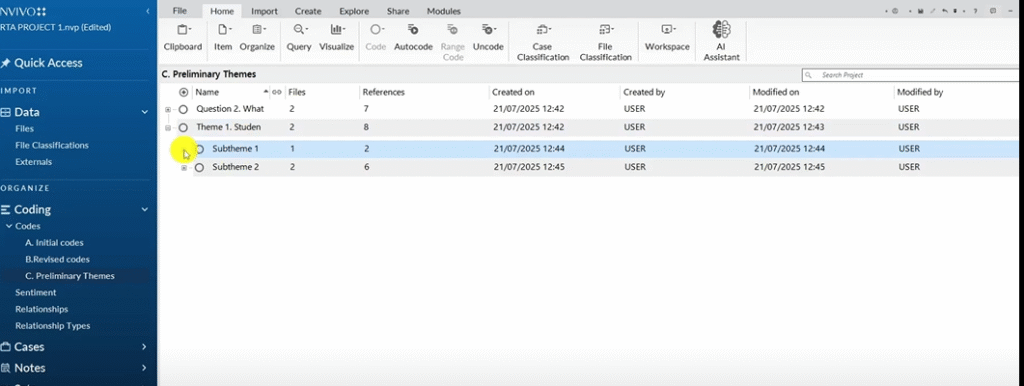Open the feedback chat bubble icon
This screenshot has height=386, width=1024.
tap(993, 11)
